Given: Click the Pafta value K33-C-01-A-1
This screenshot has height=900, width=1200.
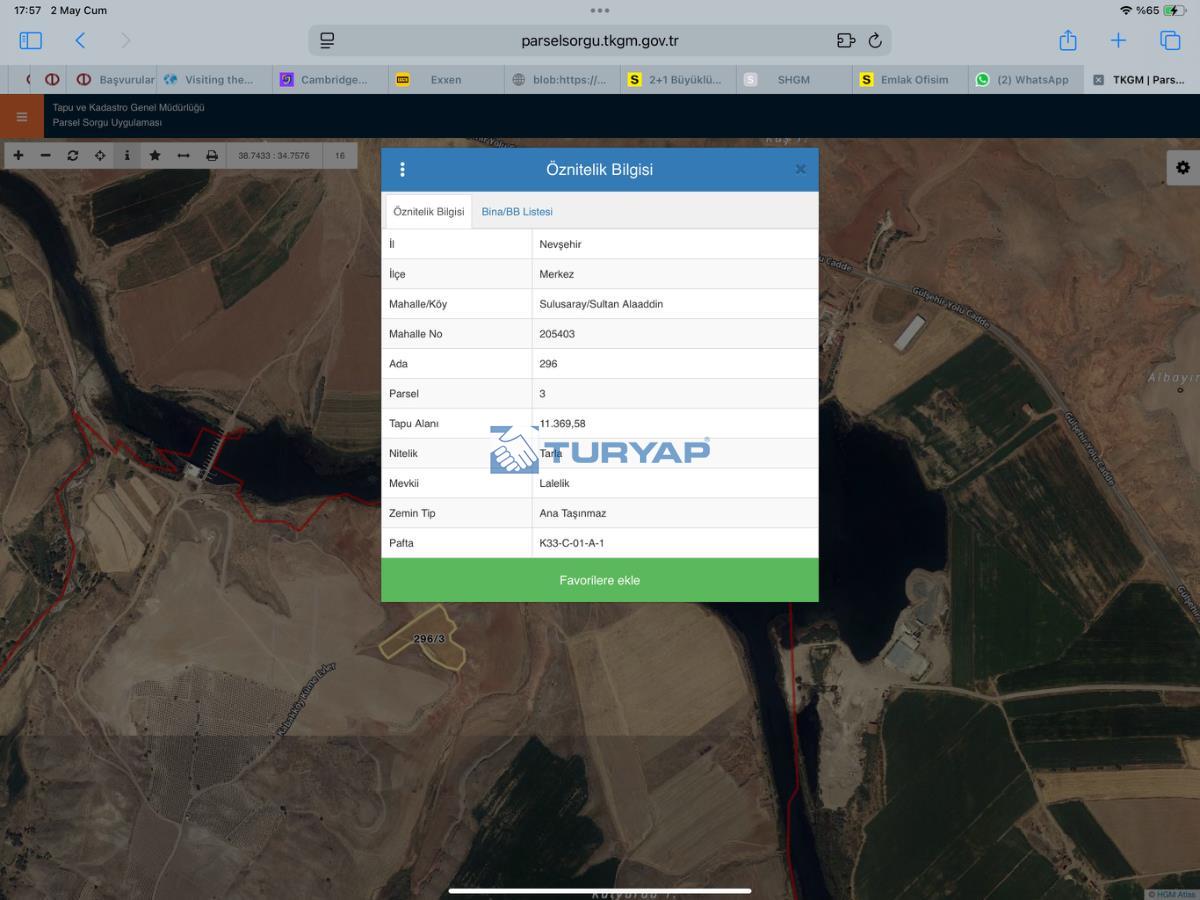Looking at the screenshot, I should (572, 544).
